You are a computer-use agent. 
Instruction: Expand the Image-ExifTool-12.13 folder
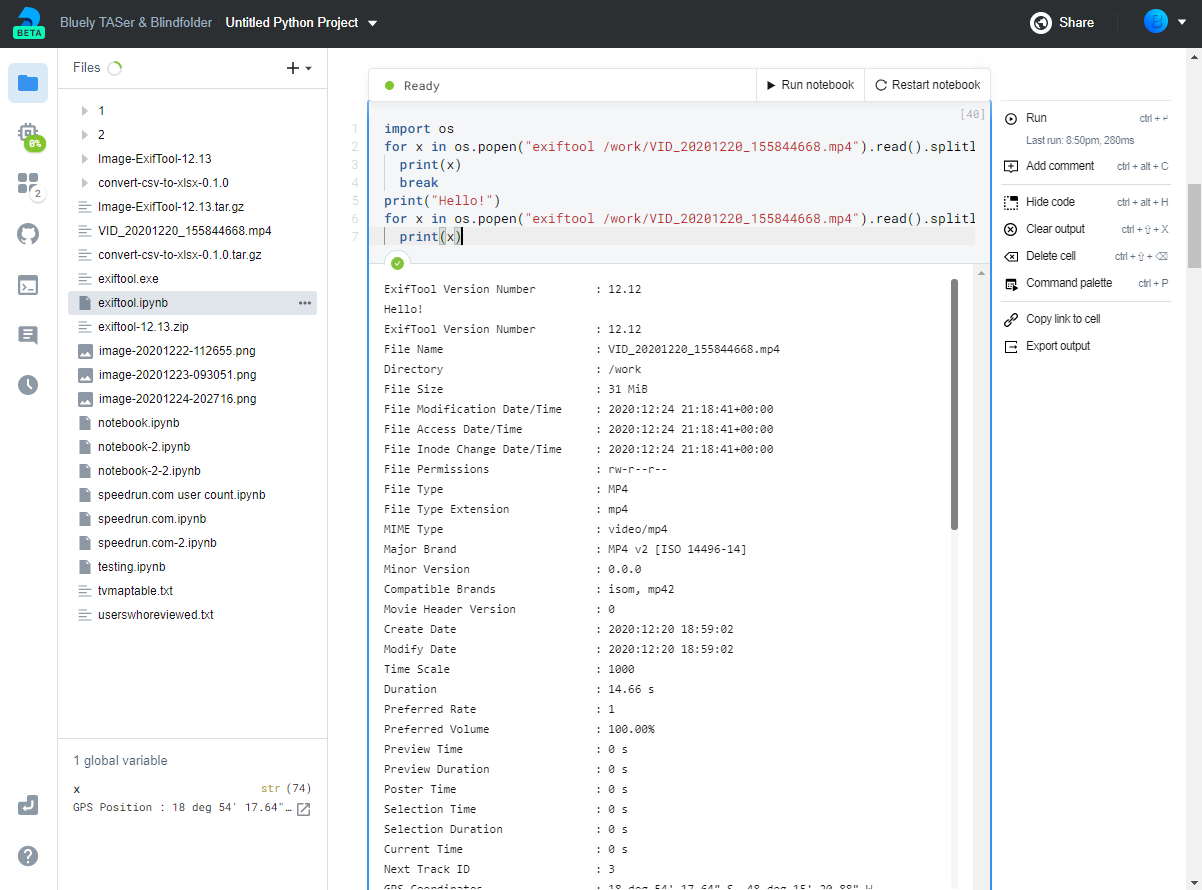click(85, 159)
